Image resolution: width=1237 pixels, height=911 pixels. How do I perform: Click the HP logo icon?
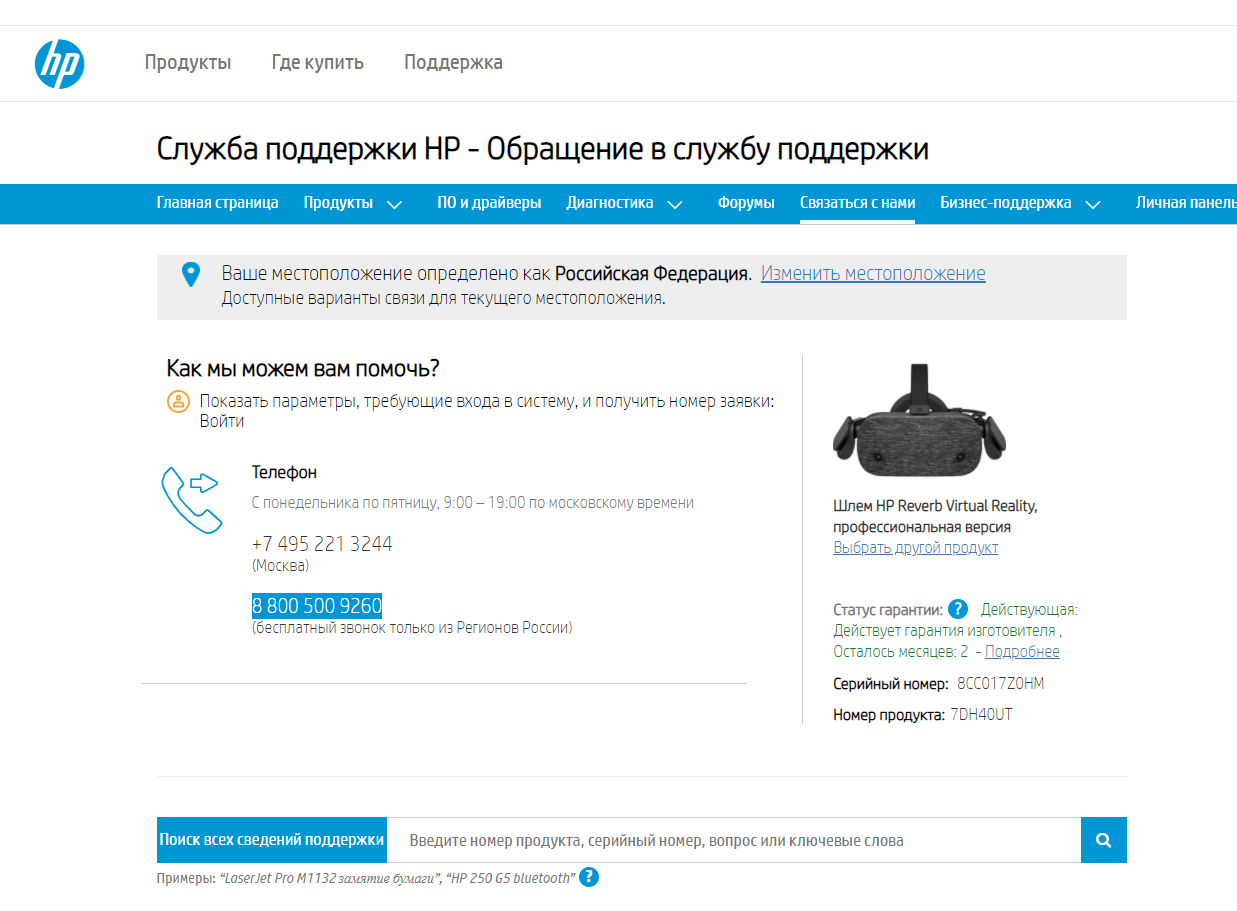(59, 64)
